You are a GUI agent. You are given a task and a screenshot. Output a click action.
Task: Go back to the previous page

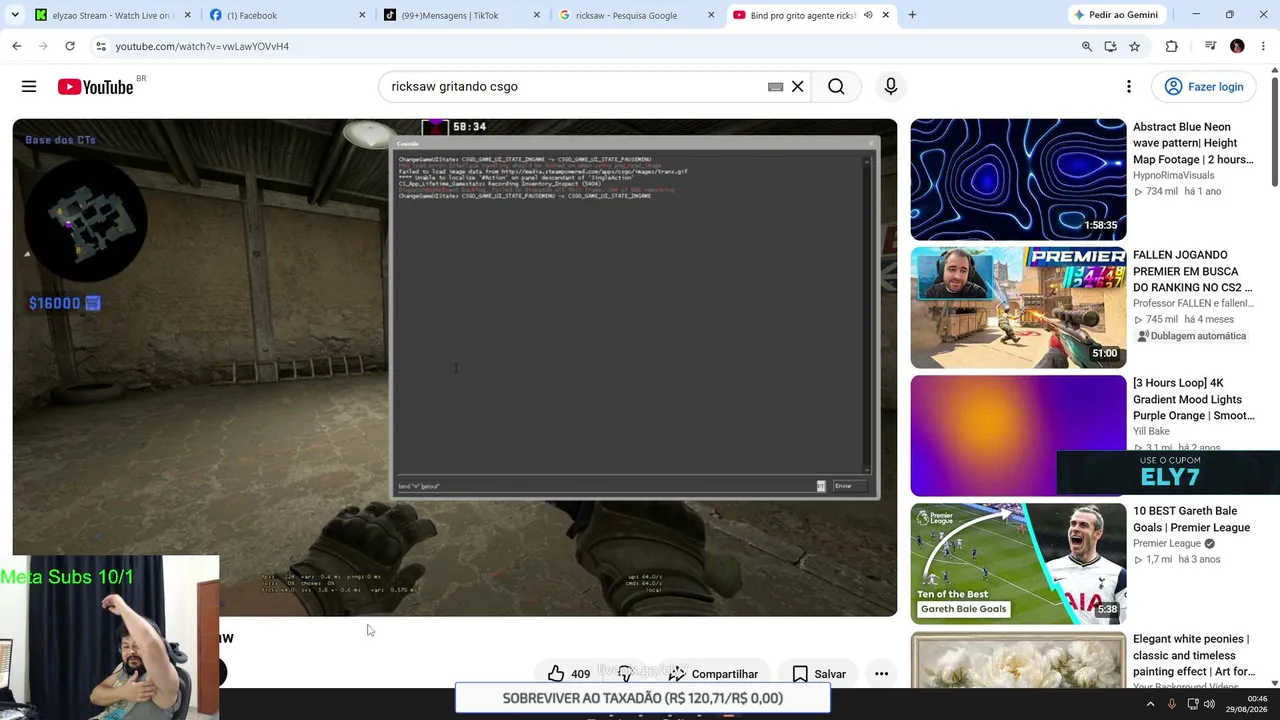pyautogui.click(x=17, y=46)
